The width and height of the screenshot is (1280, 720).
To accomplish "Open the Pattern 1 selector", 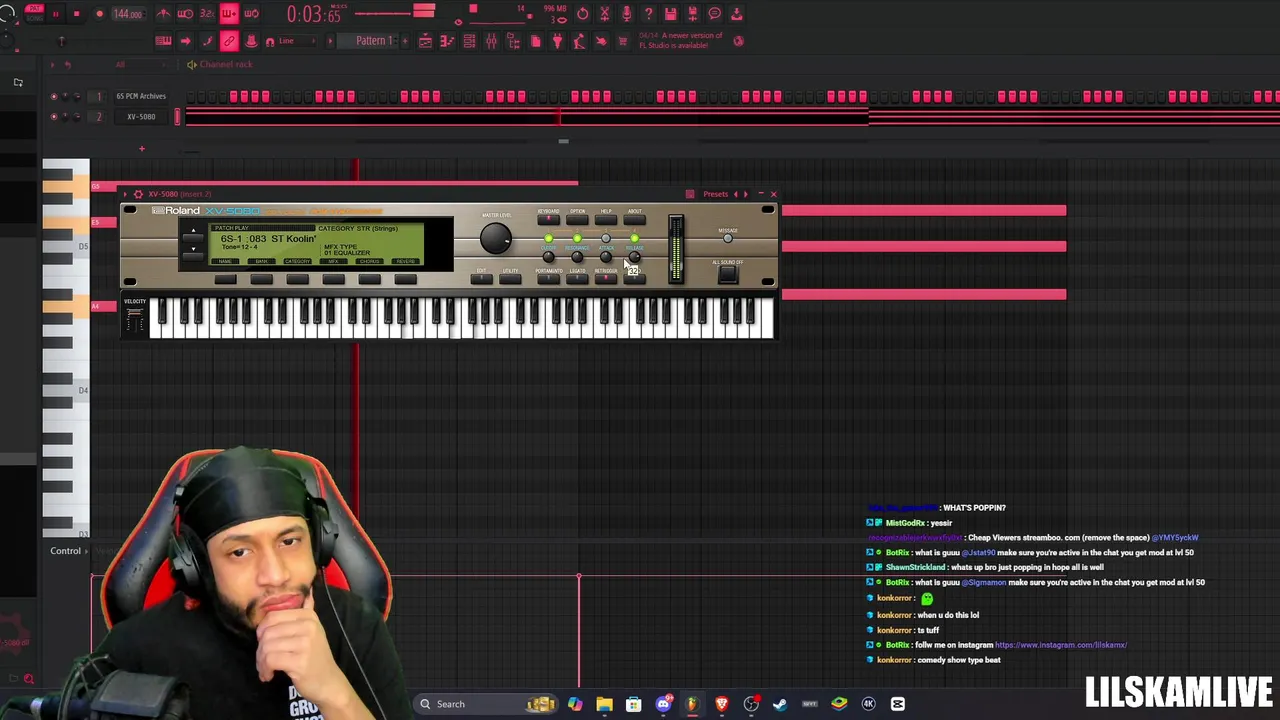I will point(375,41).
